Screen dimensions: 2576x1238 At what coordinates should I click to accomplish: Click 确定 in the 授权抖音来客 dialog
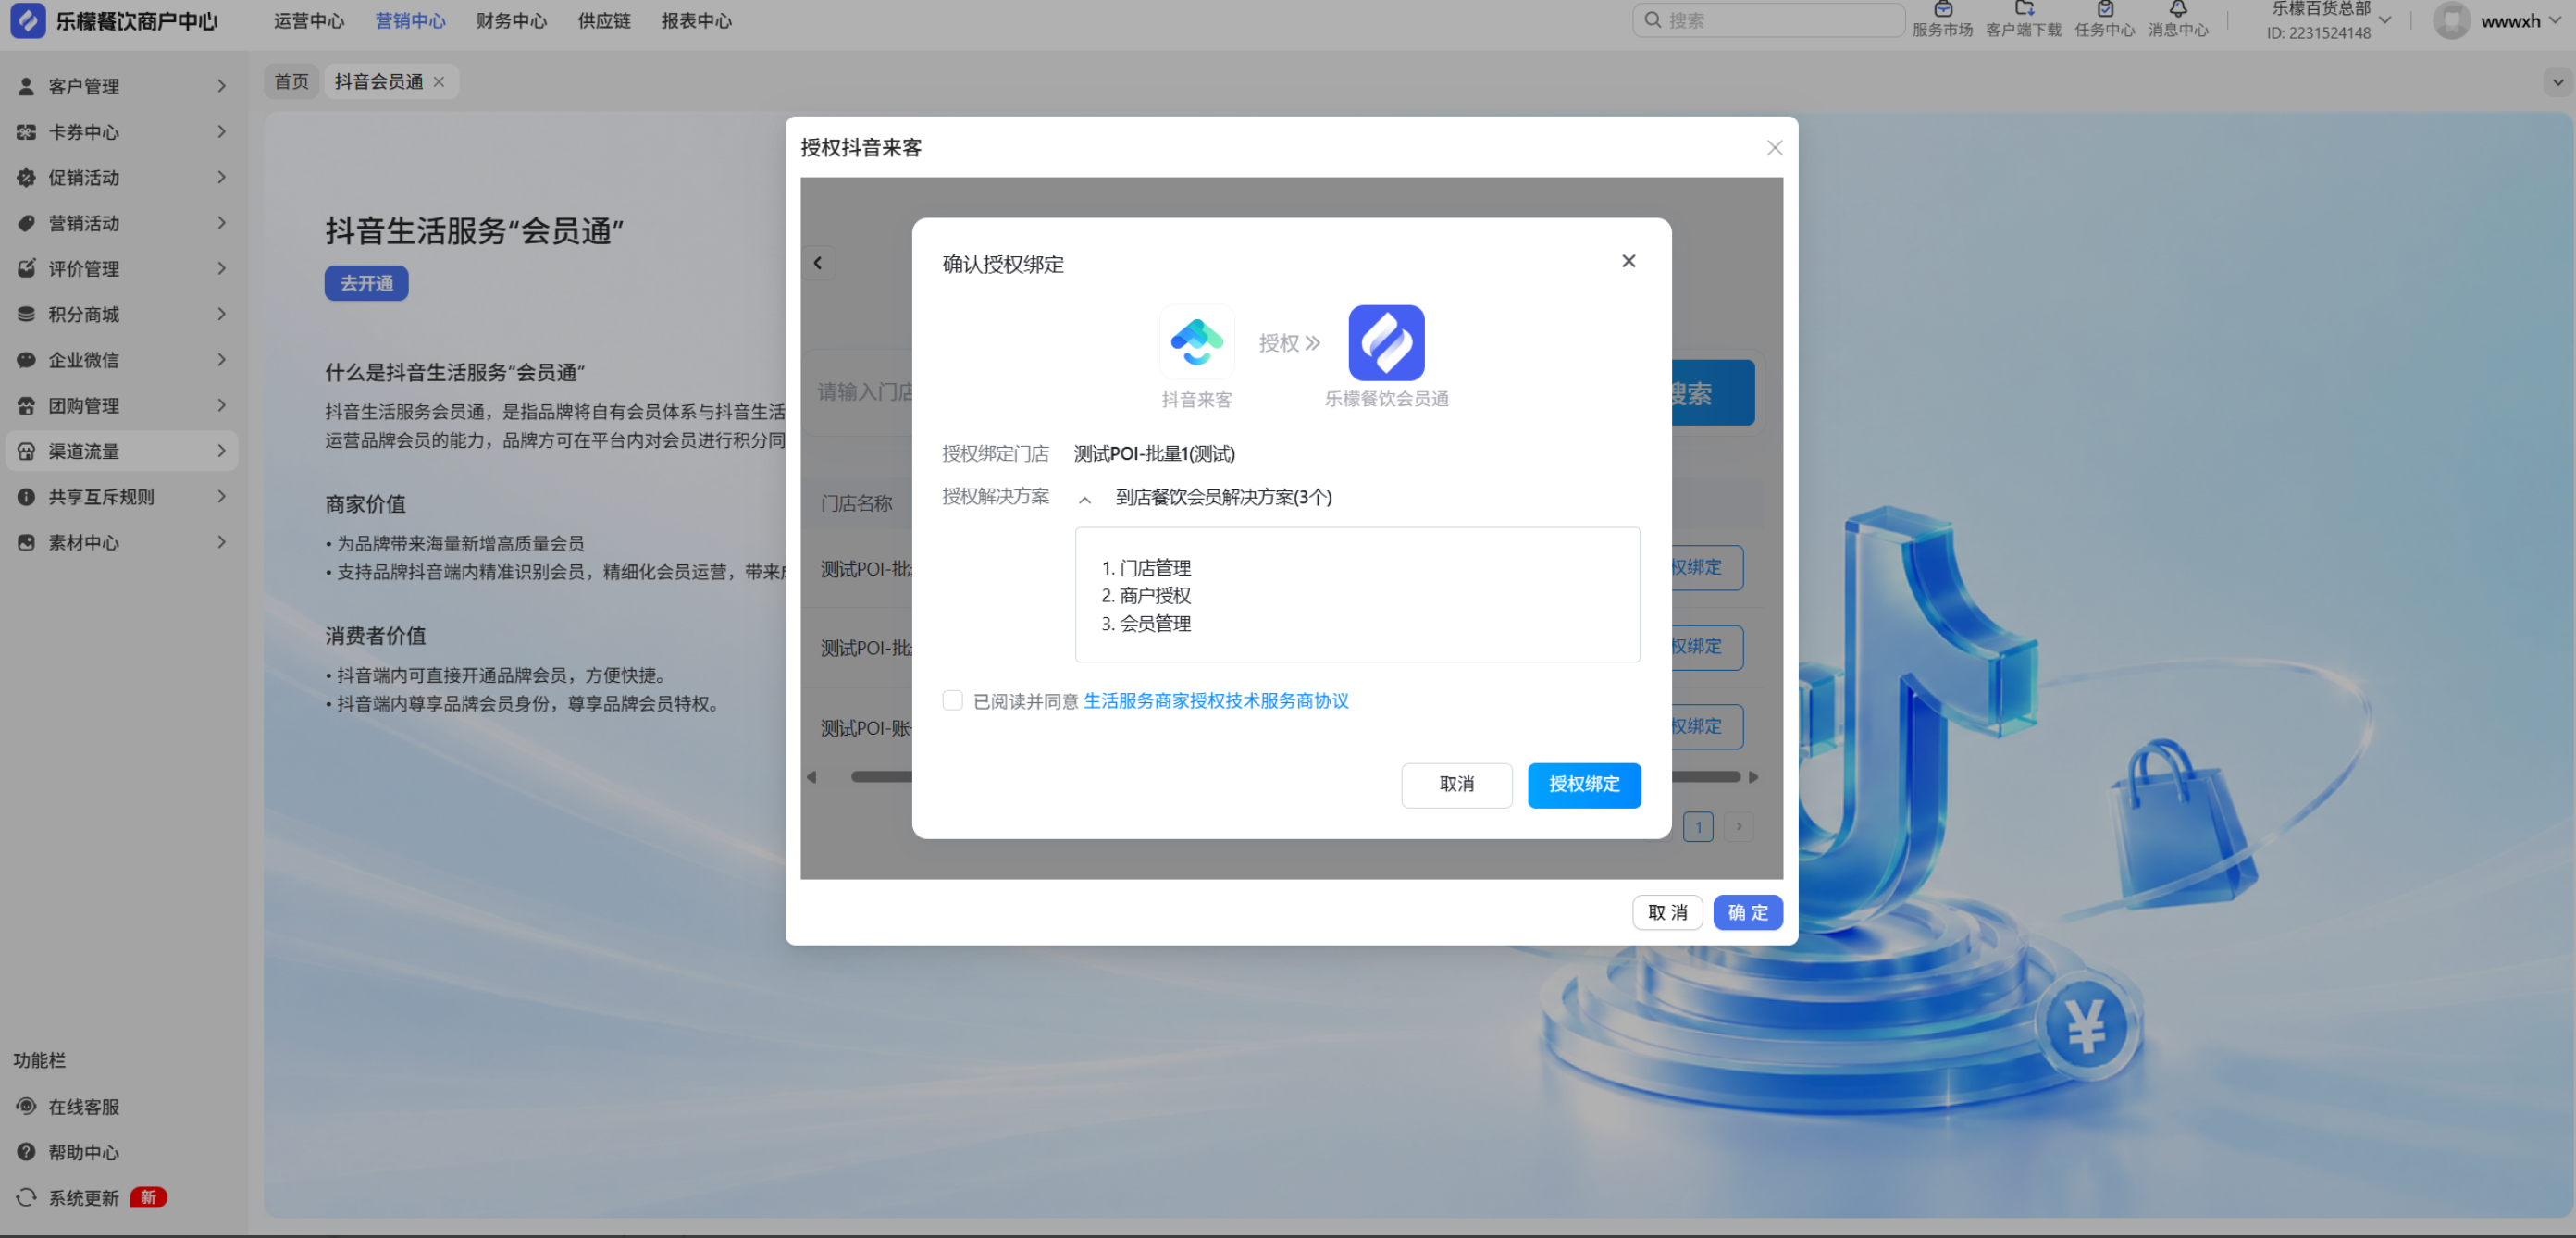pyautogui.click(x=1748, y=913)
